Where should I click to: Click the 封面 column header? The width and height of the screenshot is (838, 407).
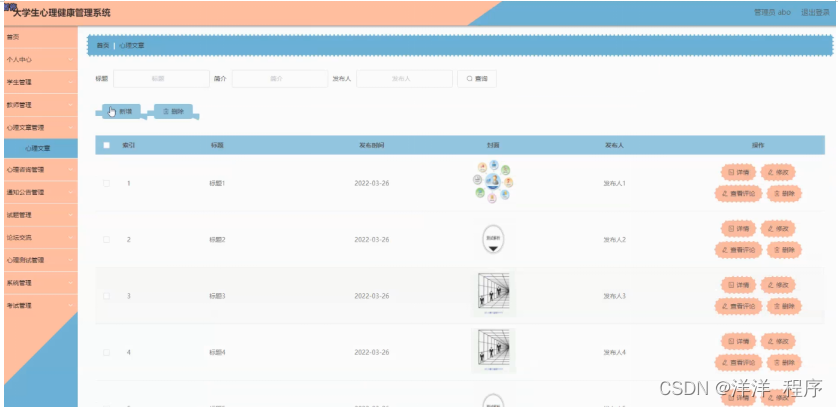493,145
